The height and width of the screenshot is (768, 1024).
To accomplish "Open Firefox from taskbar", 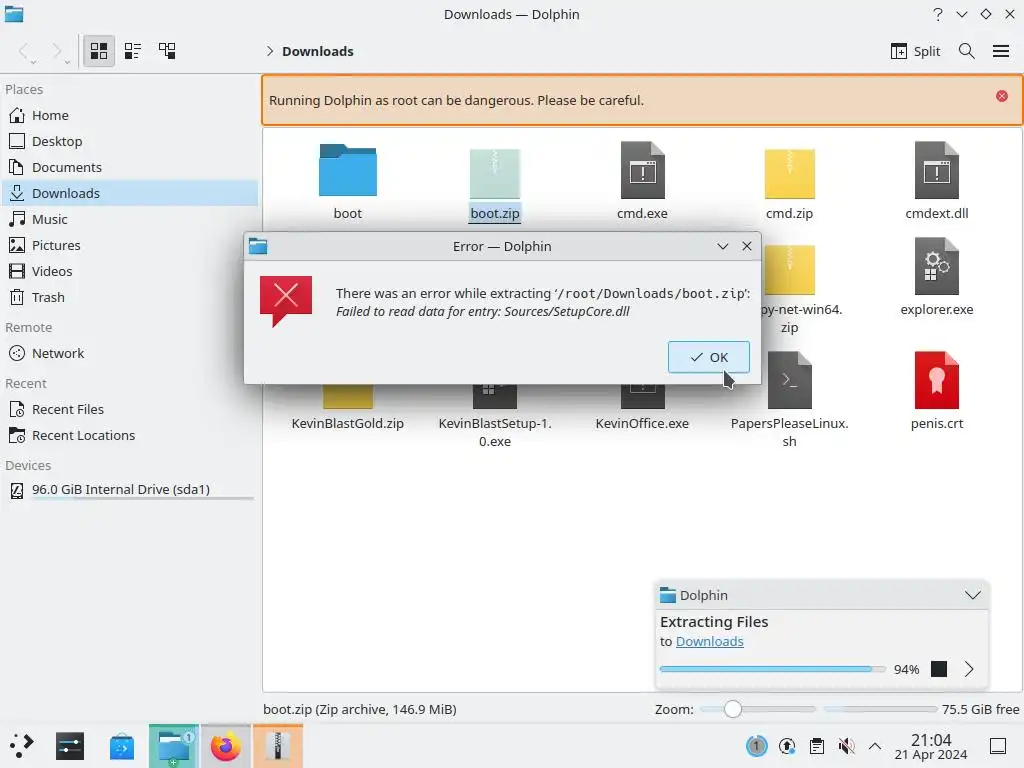I will pos(225,746).
